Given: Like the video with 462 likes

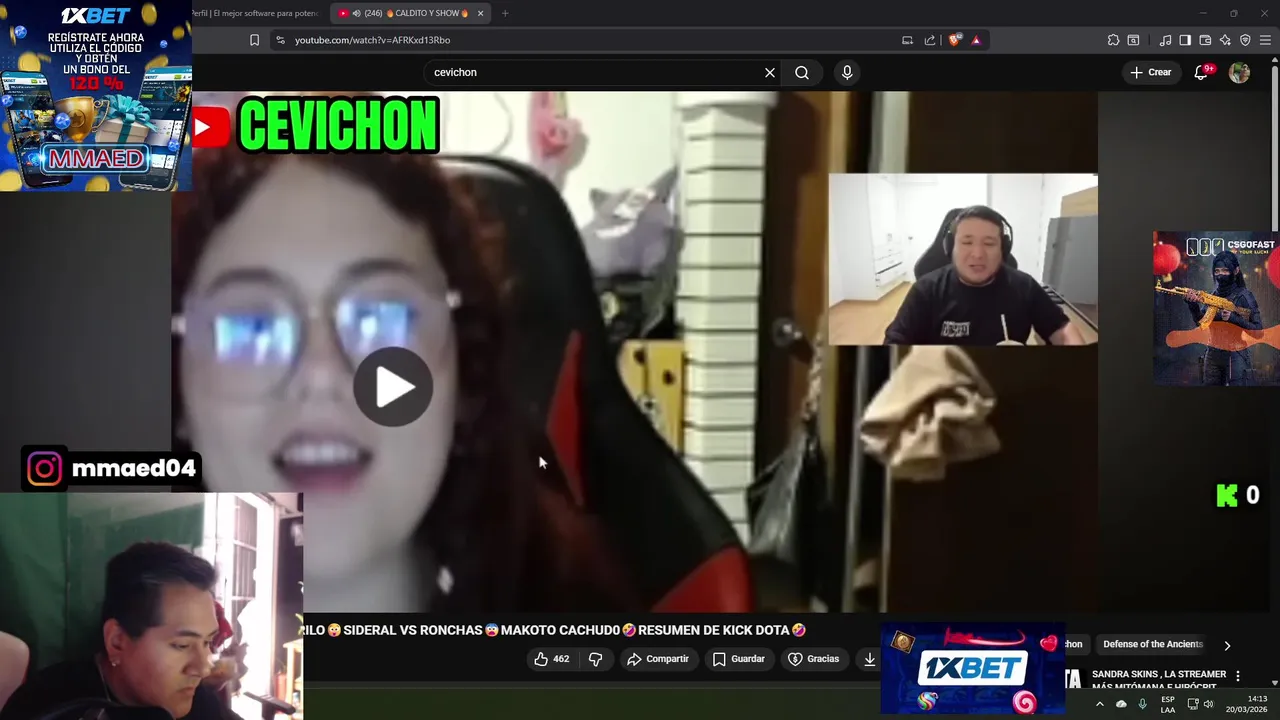Looking at the screenshot, I should click(551, 659).
